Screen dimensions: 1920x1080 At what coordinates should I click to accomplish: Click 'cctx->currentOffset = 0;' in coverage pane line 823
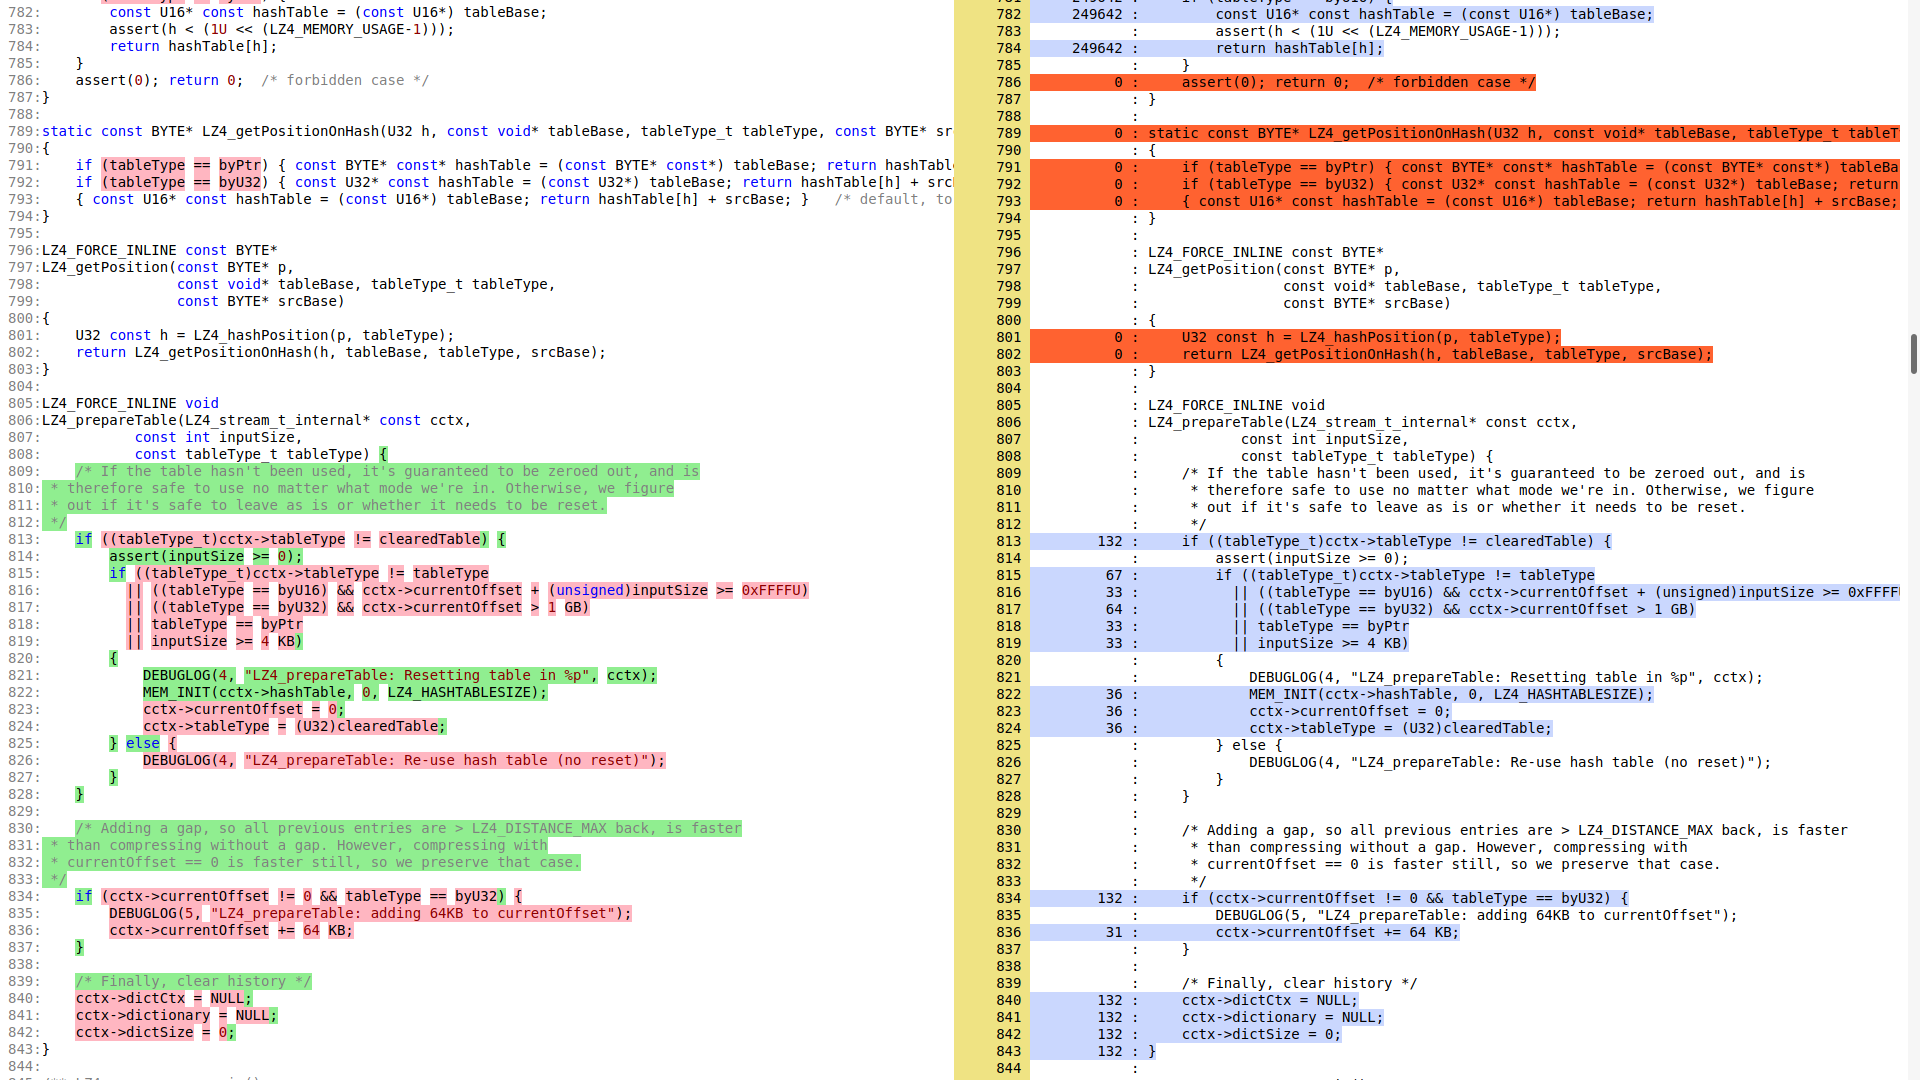(1350, 711)
